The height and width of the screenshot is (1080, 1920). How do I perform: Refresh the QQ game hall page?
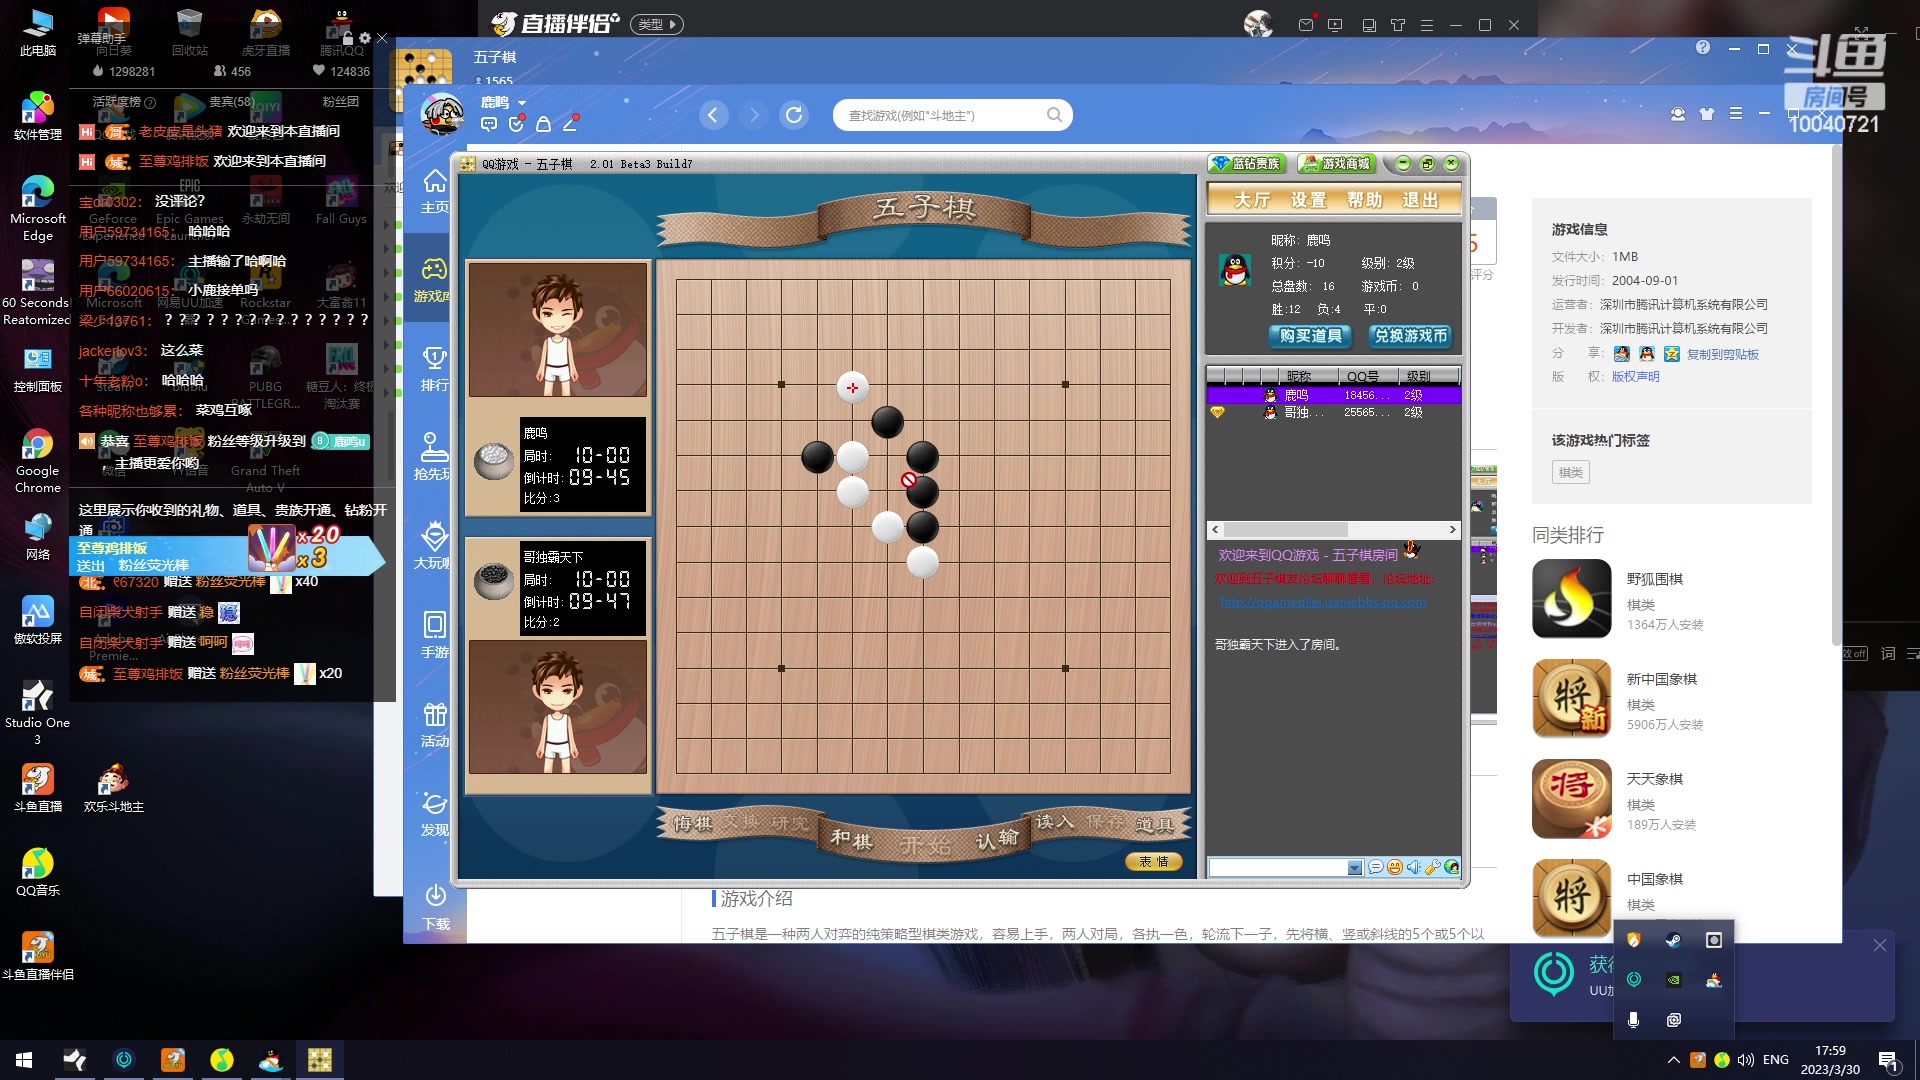[x=794, y=115]
